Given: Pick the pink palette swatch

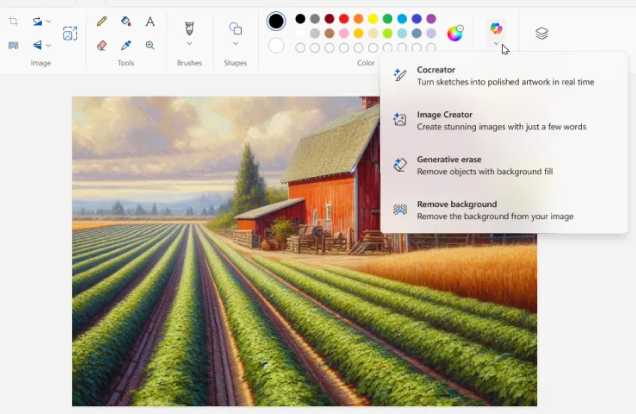Looking at the screenshot, I should coord(344,33).
